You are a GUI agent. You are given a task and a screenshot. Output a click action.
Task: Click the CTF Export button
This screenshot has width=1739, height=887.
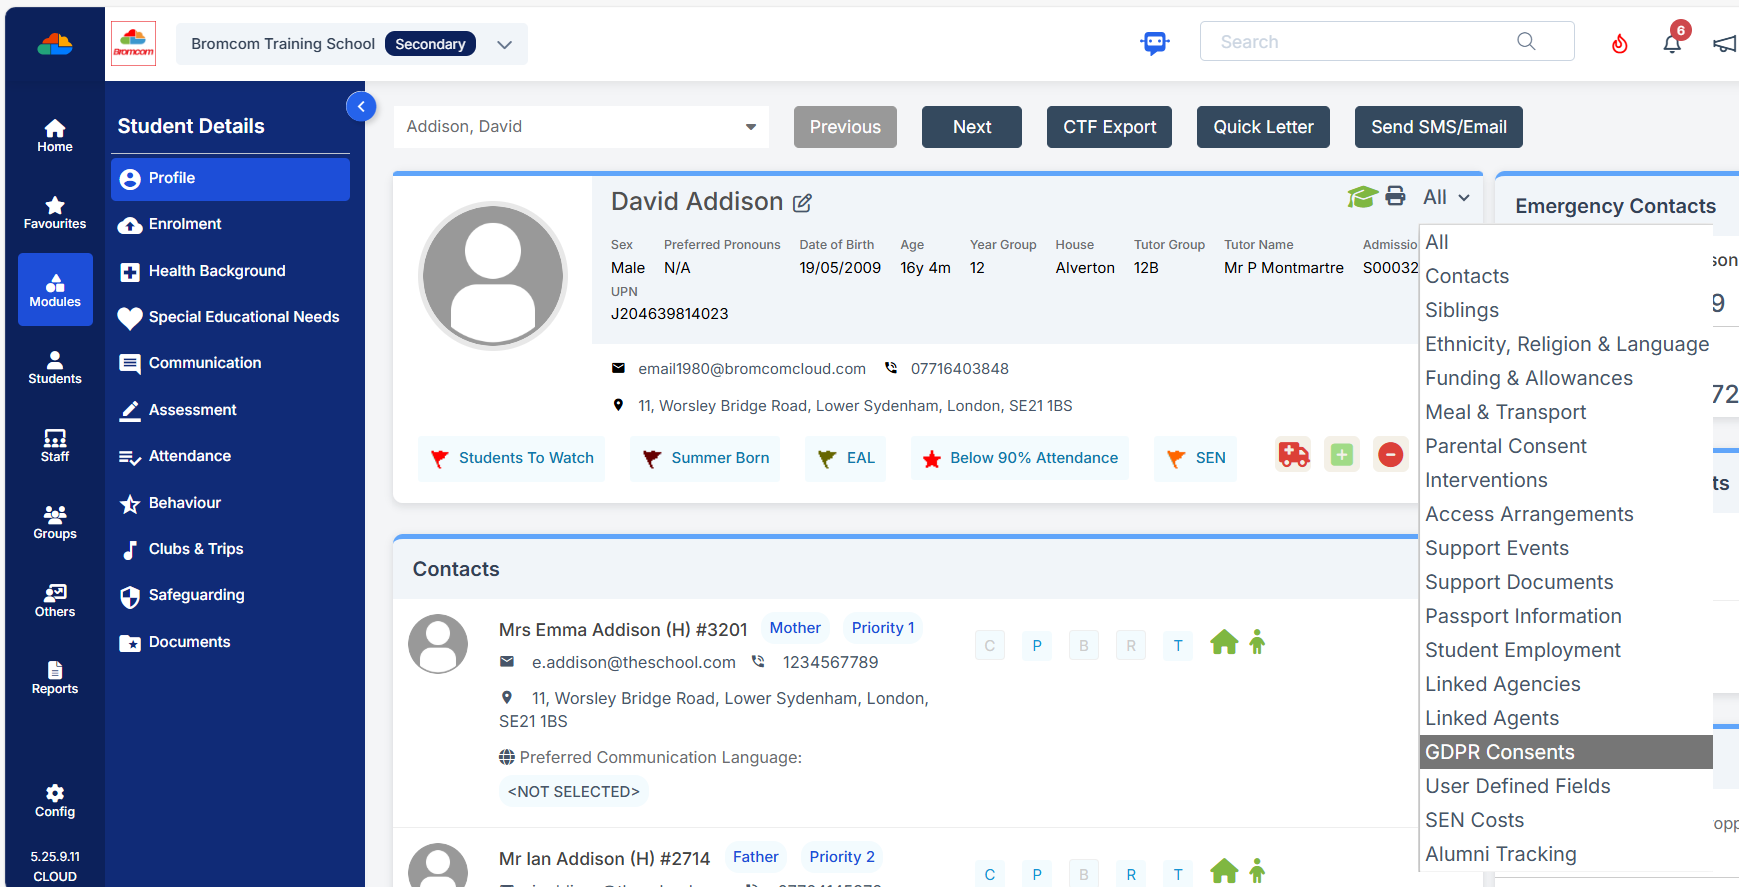pyautogui.click(x=1109, y=127)
